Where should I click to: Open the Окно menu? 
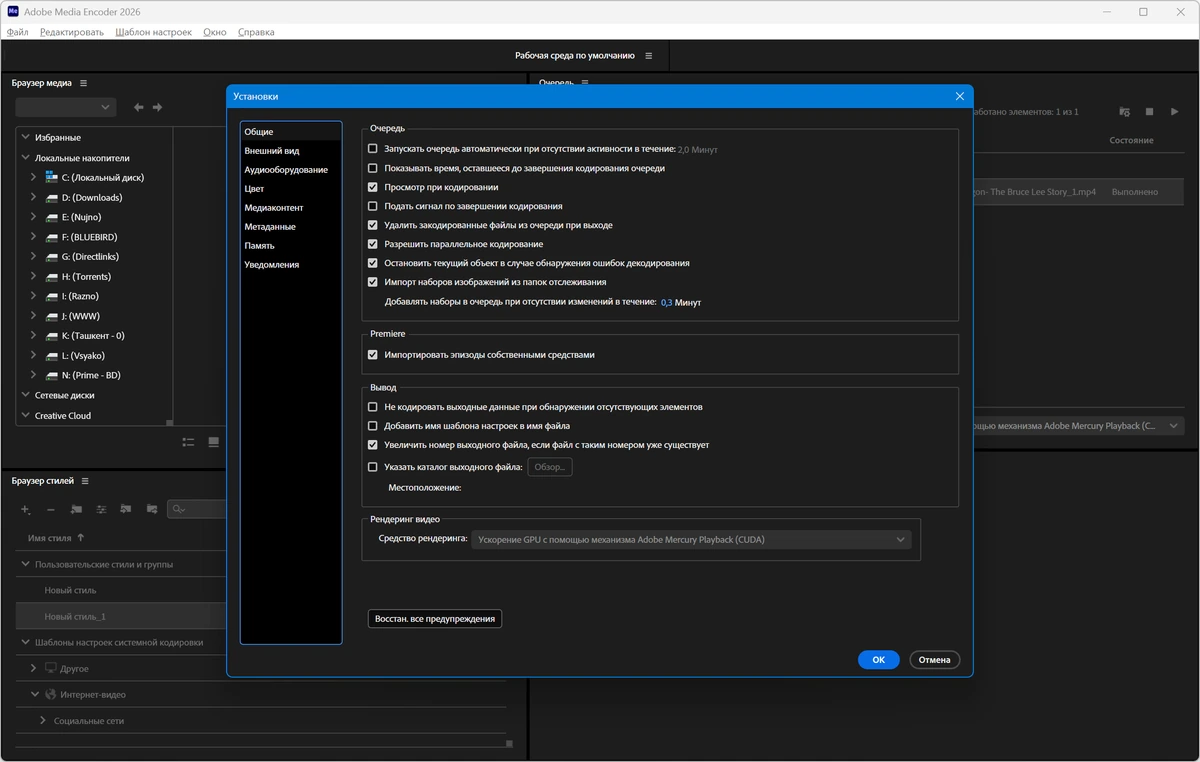click(x=215, y=32)
